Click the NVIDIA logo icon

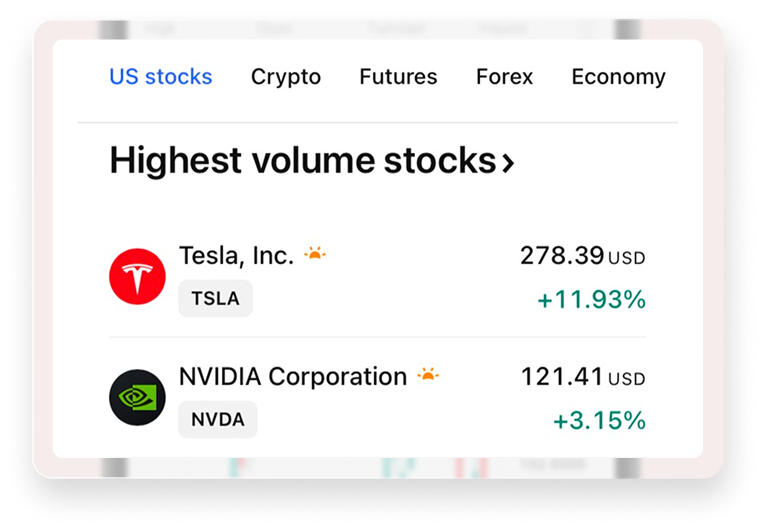tap(137, 398)
